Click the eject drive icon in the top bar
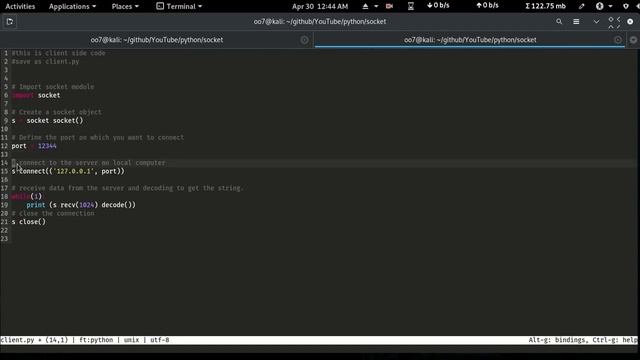 tap(365, 6)
